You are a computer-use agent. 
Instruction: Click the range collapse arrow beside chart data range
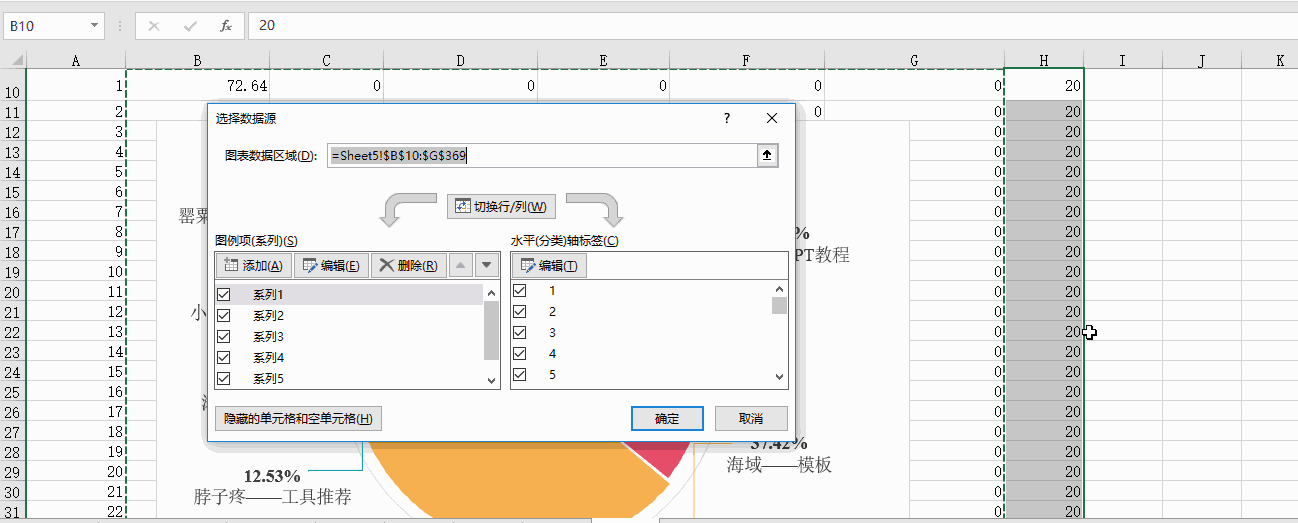click(768, 155)
